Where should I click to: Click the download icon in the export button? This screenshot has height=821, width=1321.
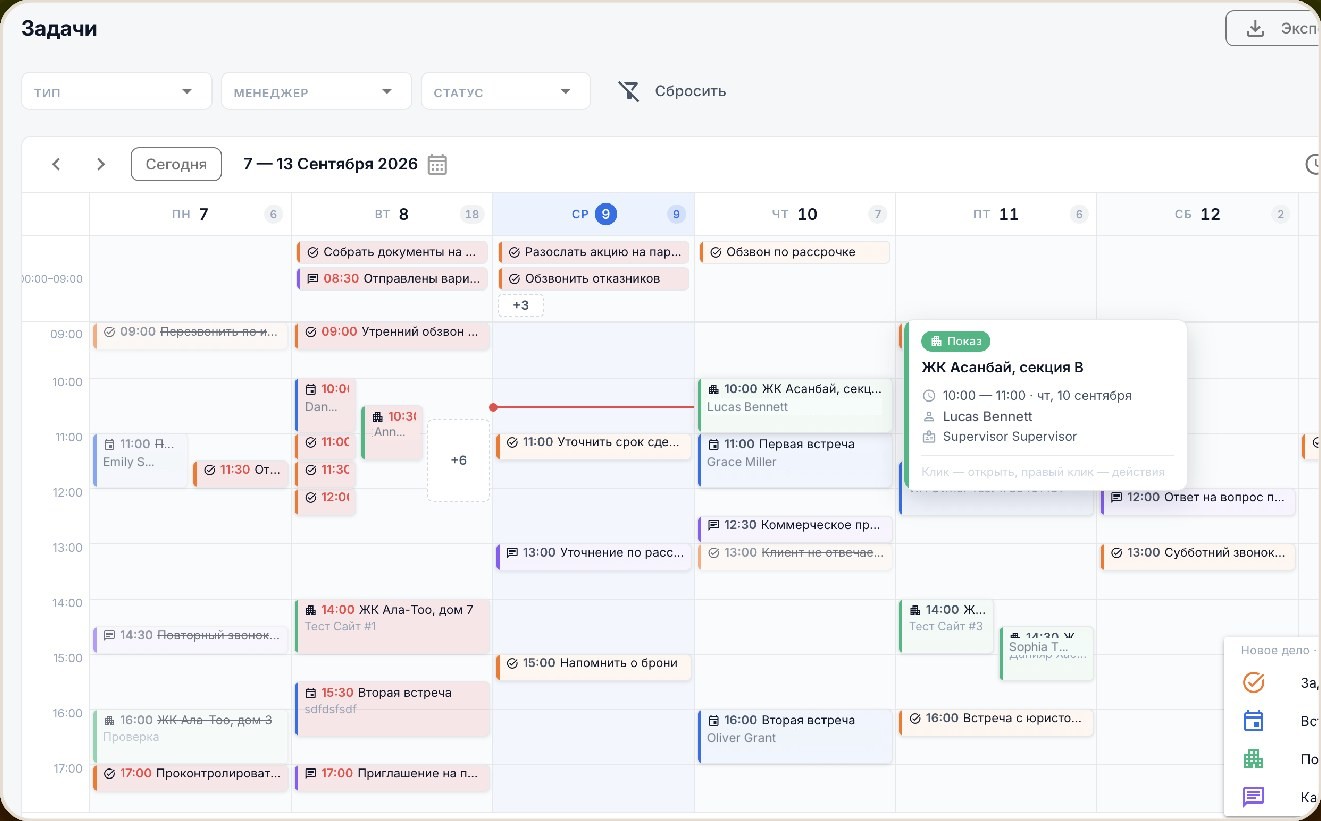[x=1255, y=28]
